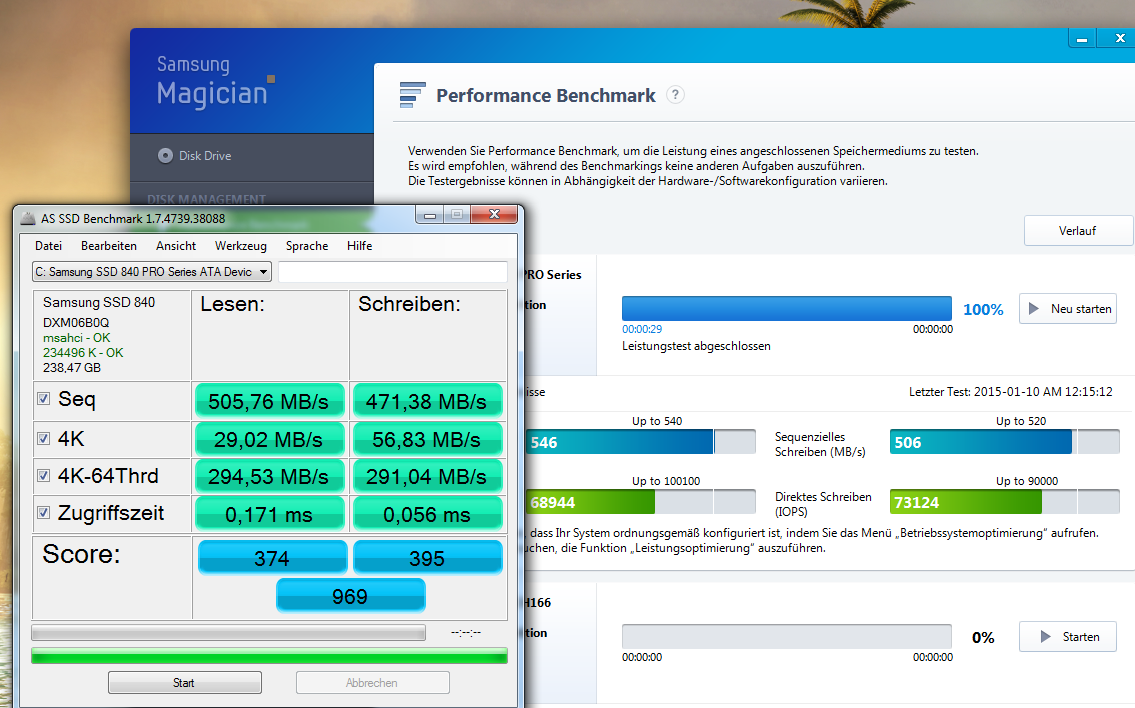Click the 238,47 GB capacity text
1135x708 pixels.
tap(72, 368)
